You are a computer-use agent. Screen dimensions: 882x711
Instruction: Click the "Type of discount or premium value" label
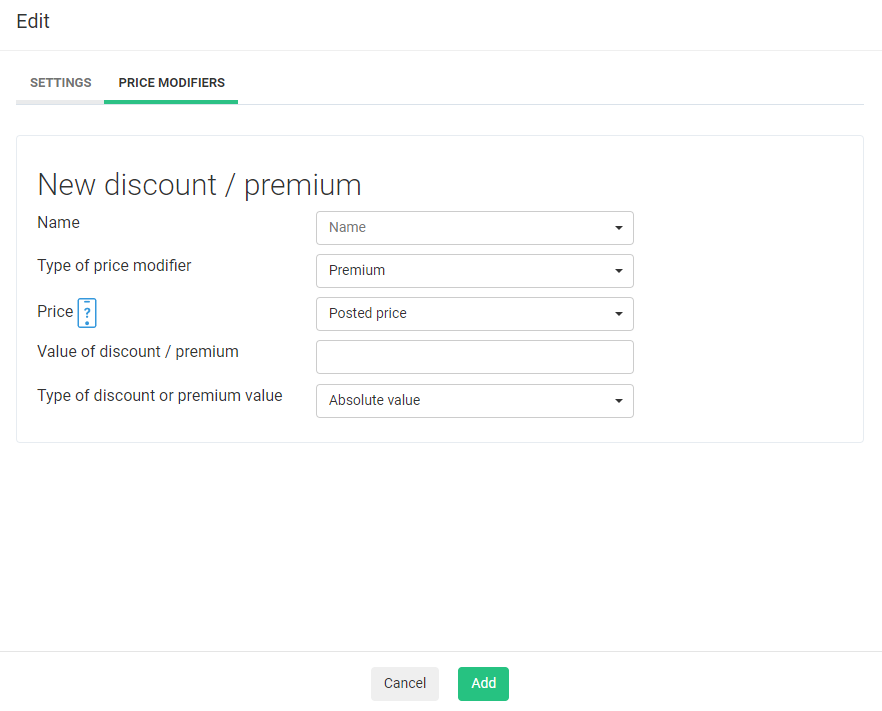tap(159, 395)
